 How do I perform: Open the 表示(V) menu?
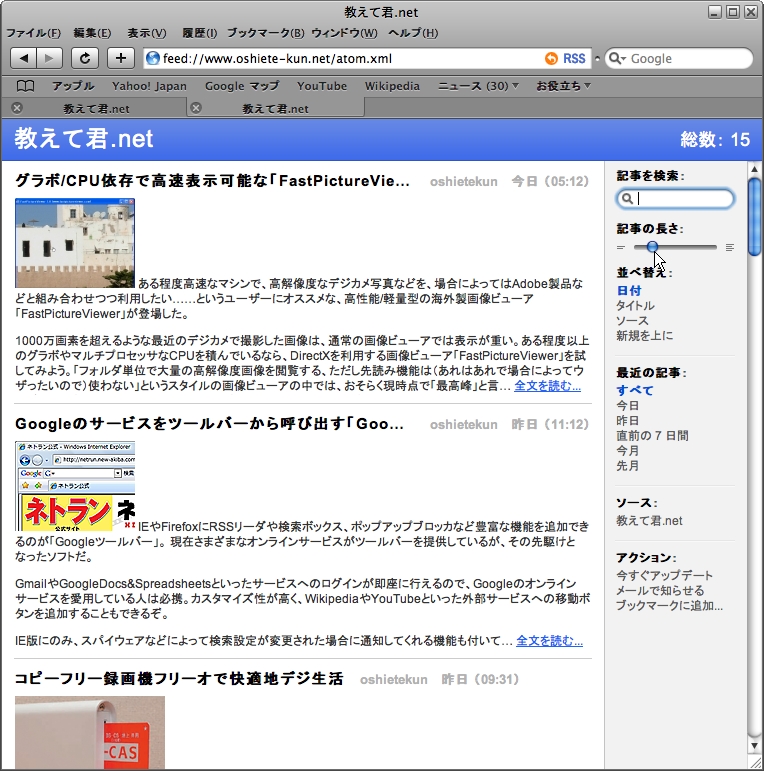(x=147, y=33)
